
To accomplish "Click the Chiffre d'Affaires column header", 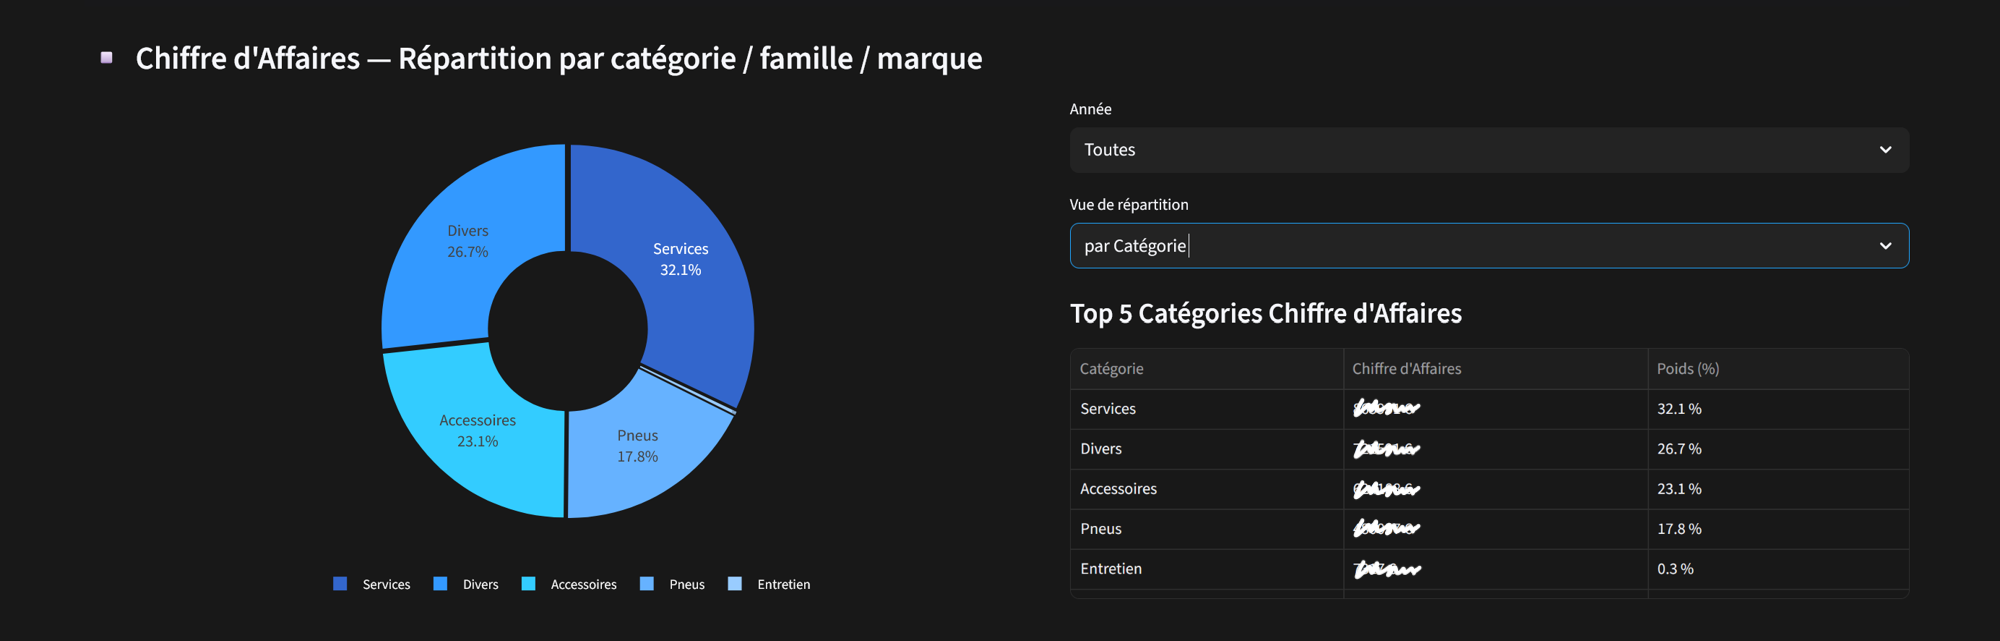I will pyautogui.click(x=1406, y=369).
